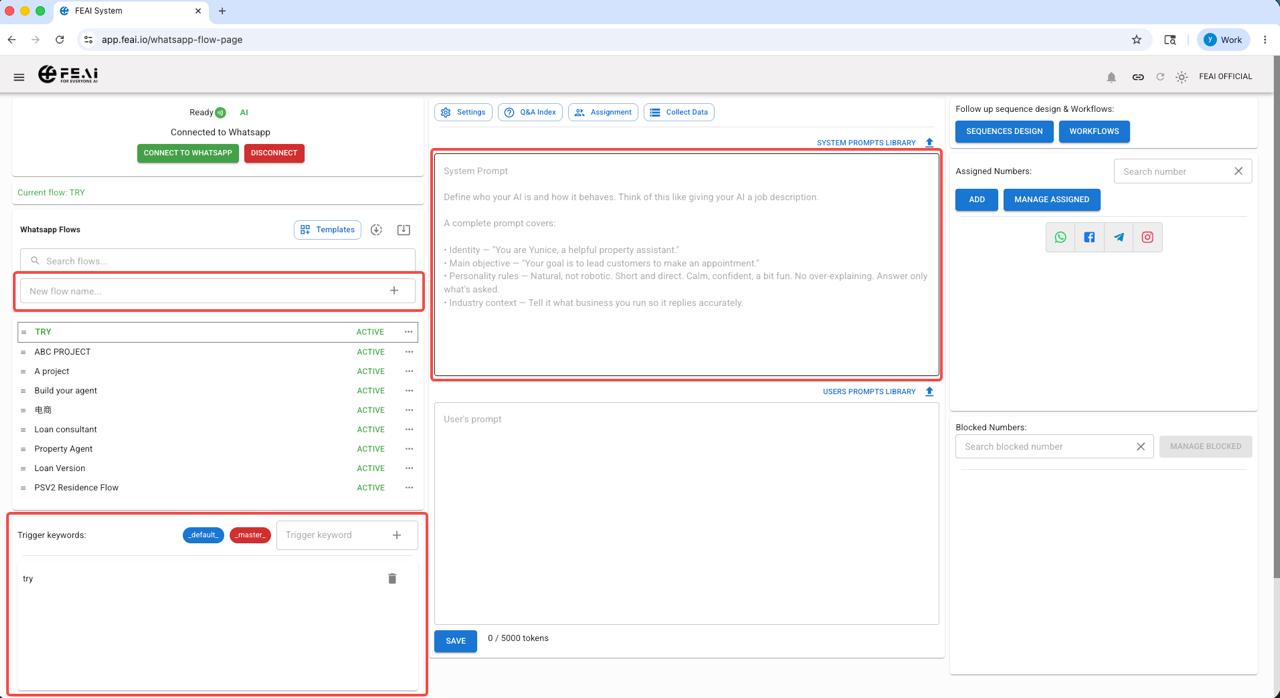Click the refresh icon in app header
This screenshot has height=698, width=1280.
(x=1160, y=77)
